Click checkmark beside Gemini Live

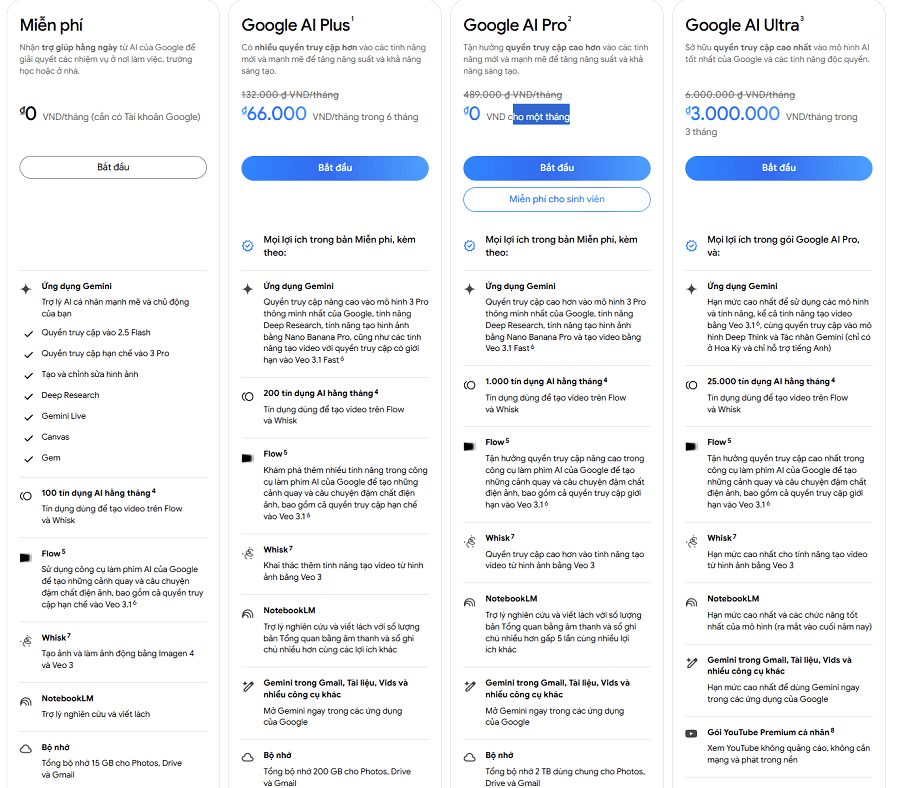pyautogui.click(x=29, y=417)
